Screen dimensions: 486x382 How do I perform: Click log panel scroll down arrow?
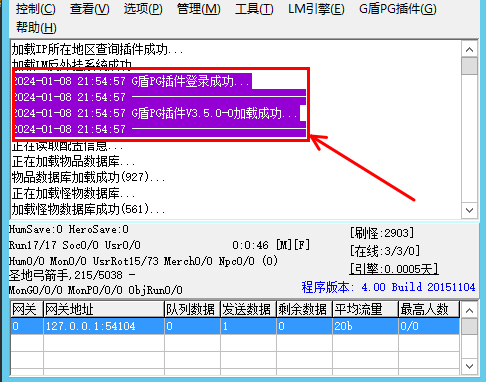coord(470,210)
